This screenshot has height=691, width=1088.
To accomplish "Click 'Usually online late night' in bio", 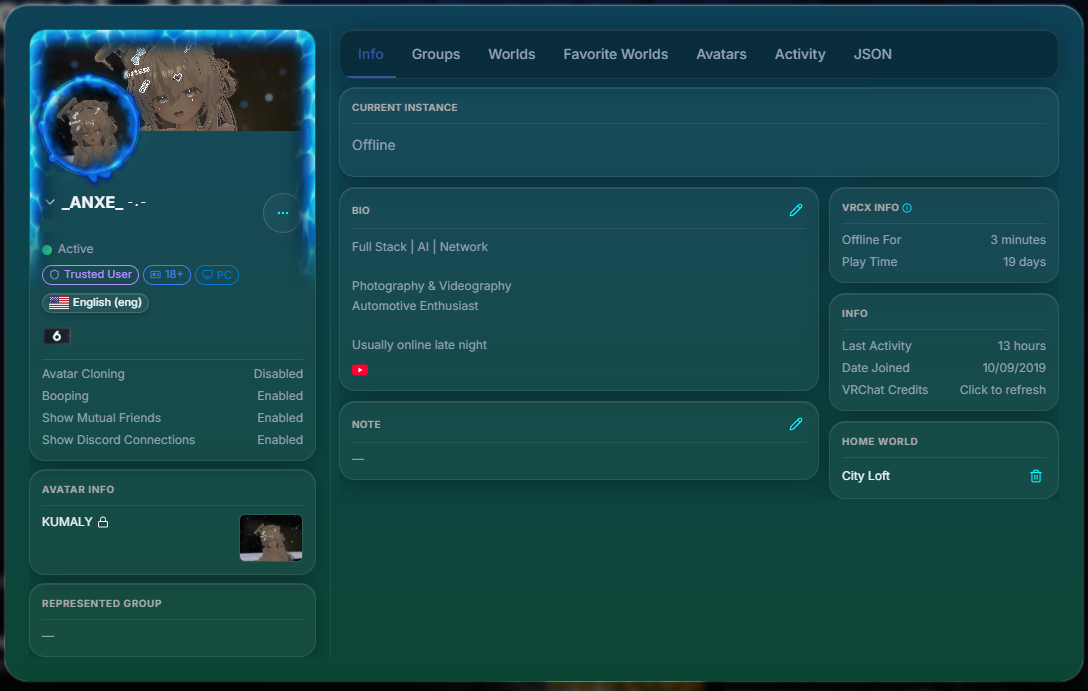I will (x=419, y=345).
